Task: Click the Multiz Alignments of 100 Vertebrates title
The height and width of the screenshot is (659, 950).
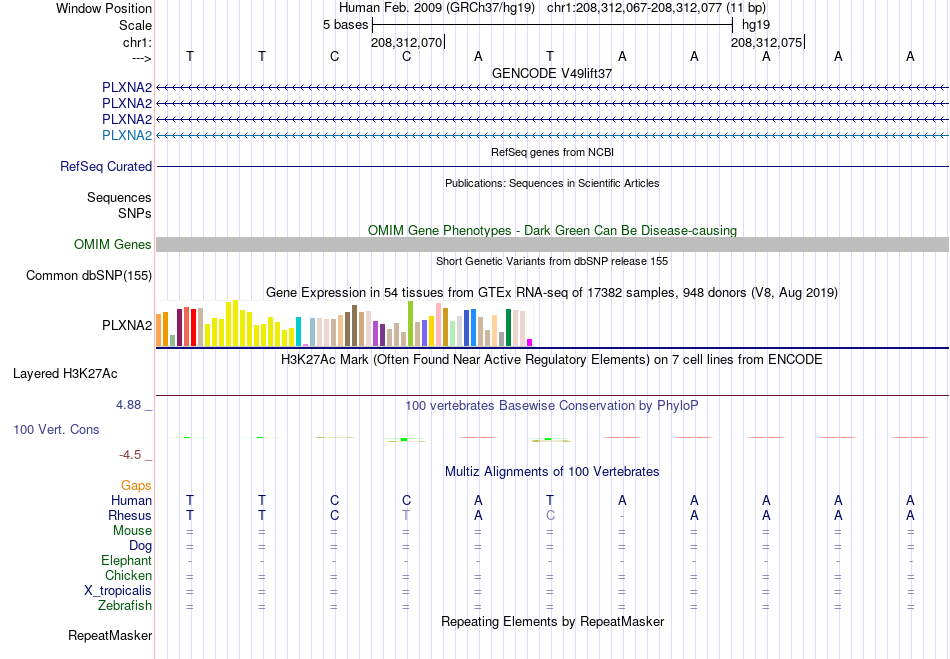Action: click(552, 471)
